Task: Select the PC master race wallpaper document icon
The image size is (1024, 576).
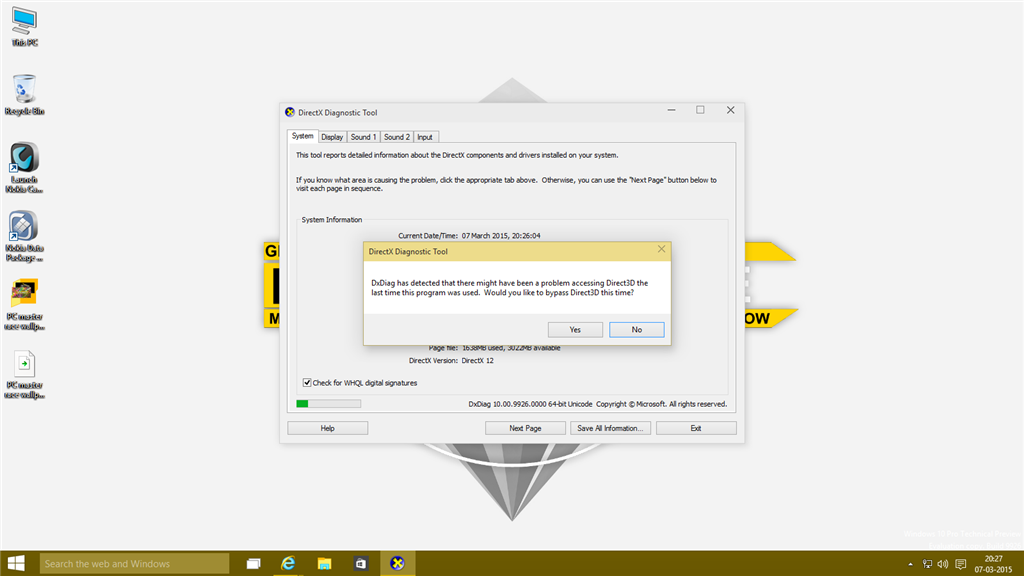Action: point(24,374)
